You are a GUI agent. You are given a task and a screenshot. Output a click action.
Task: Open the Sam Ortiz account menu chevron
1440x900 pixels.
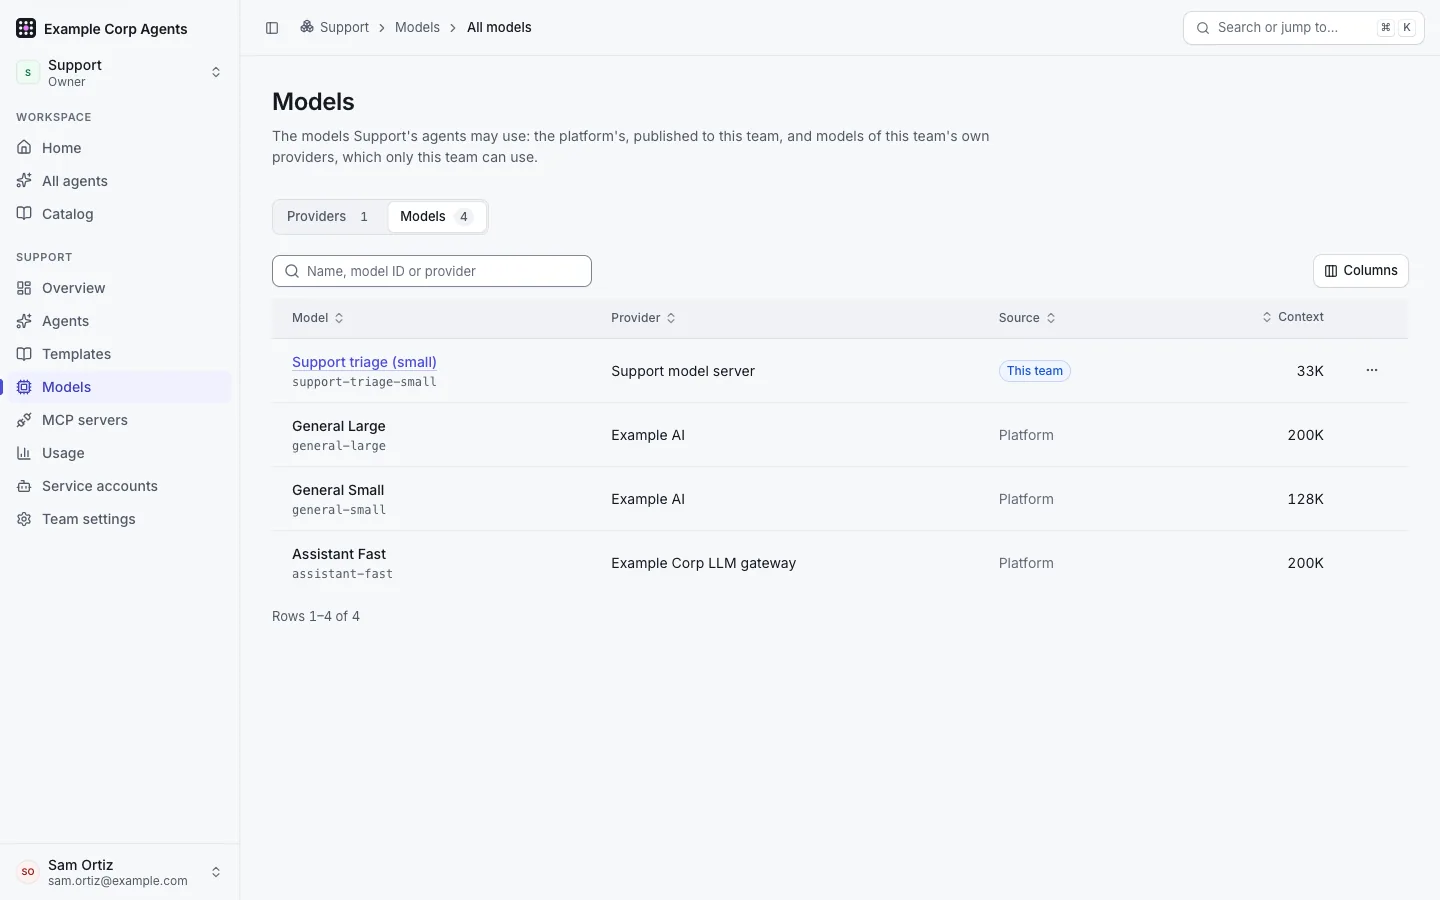point(216,872)
